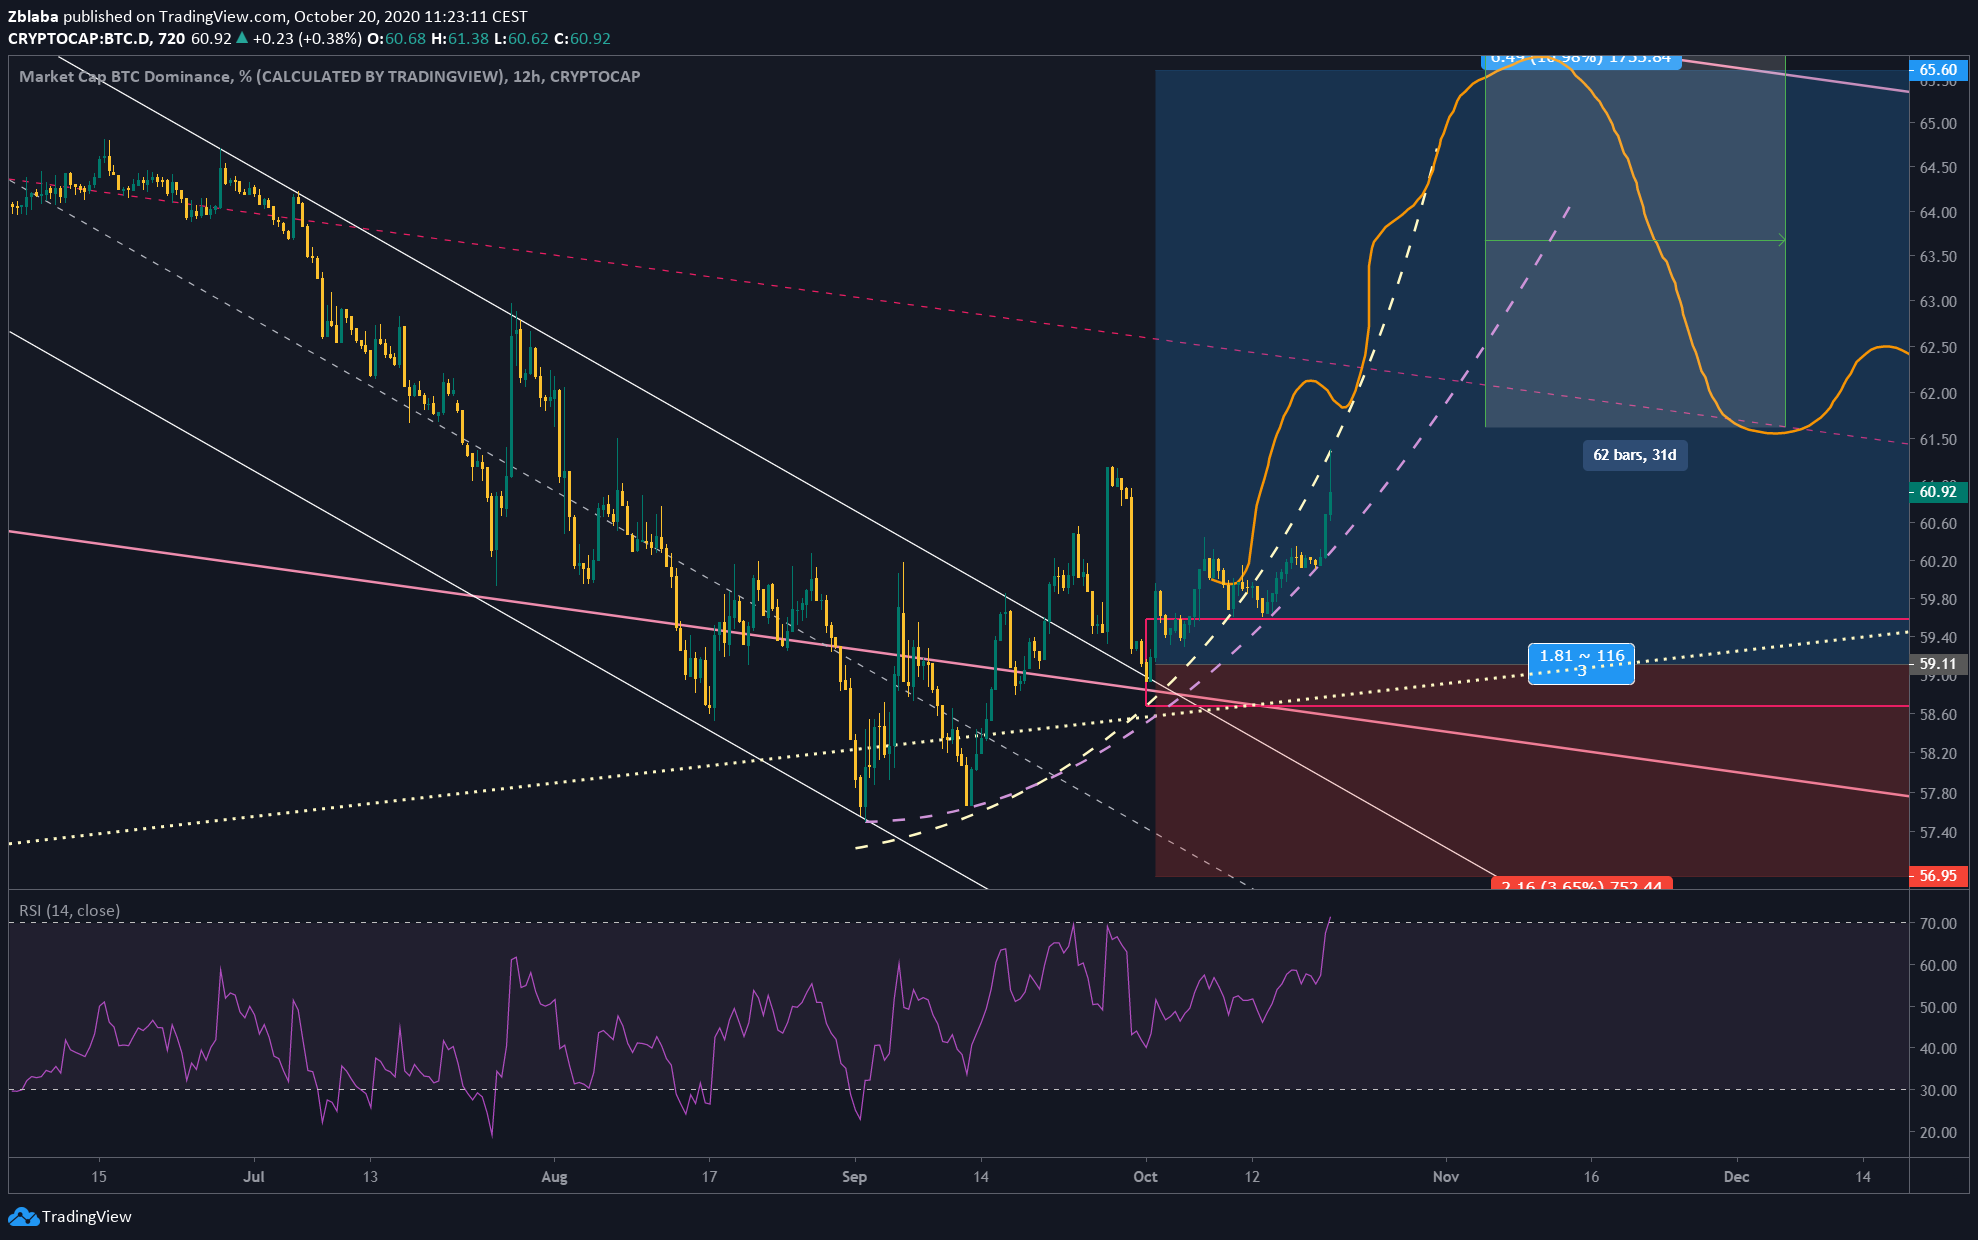The image size is (1978, 1240).
Task: Click the open value O:60.68
Action: point(396,38)
